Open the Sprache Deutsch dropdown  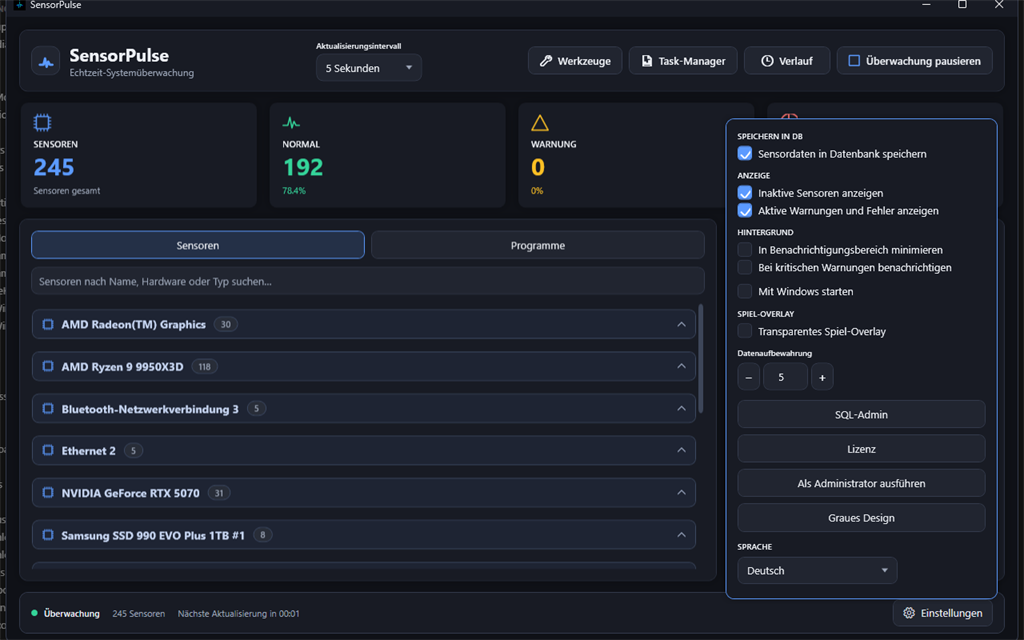pos(817,570)
